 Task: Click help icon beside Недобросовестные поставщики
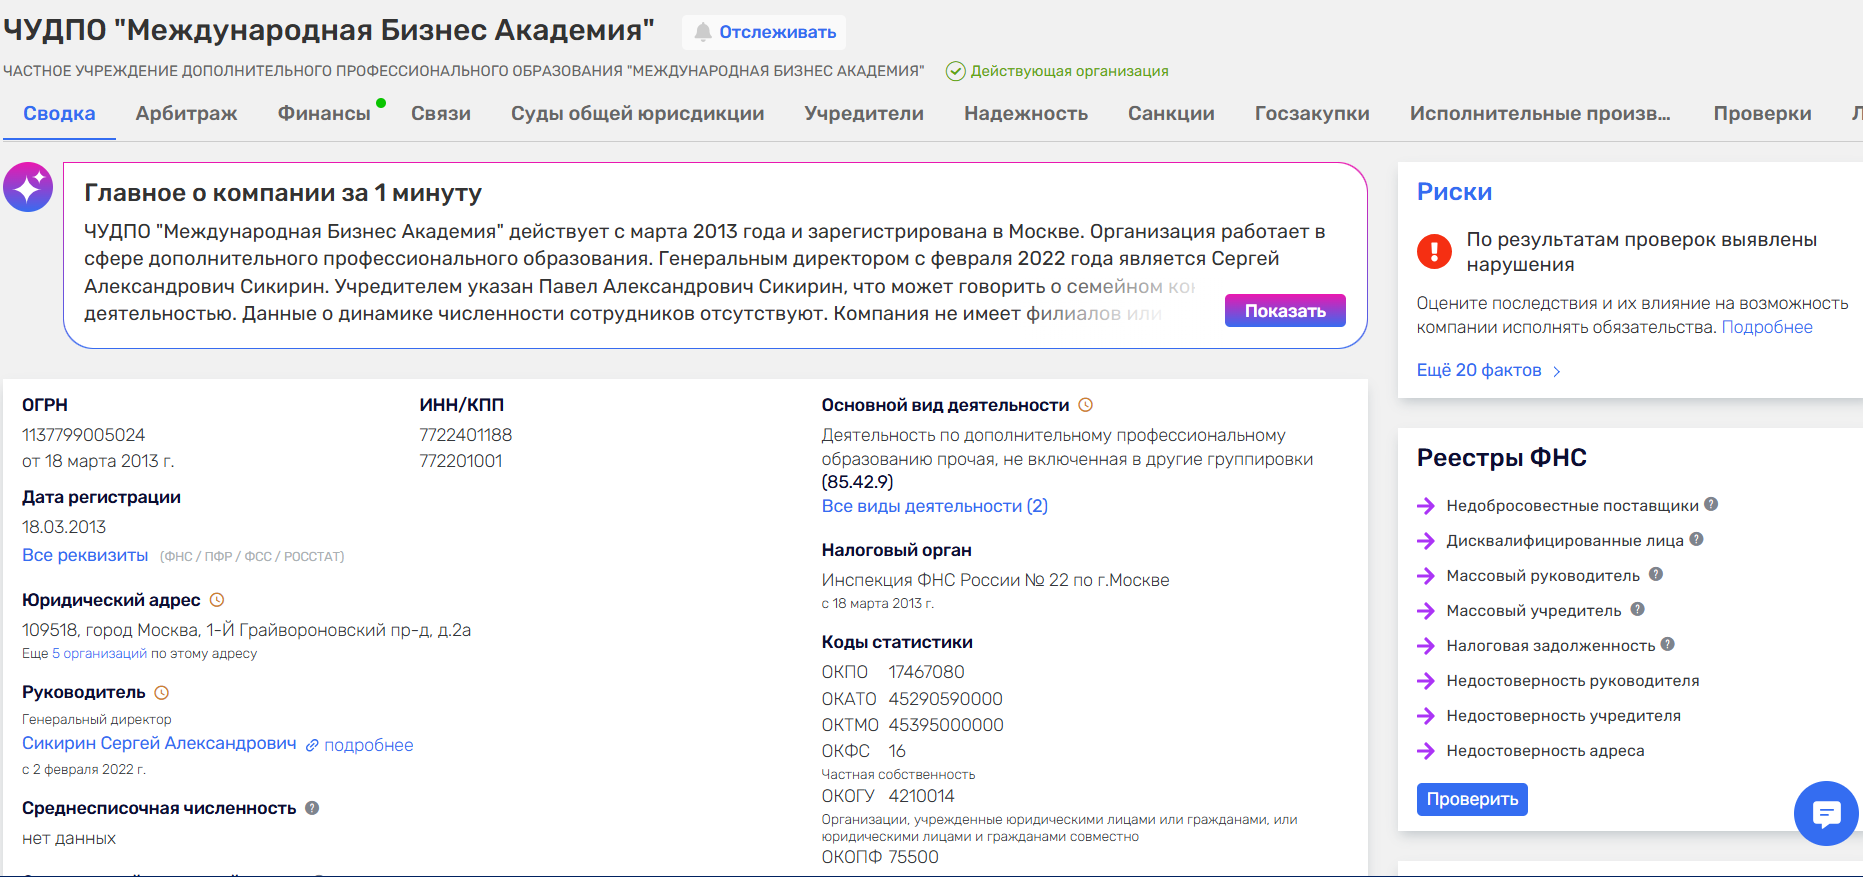click(1711, 505)
